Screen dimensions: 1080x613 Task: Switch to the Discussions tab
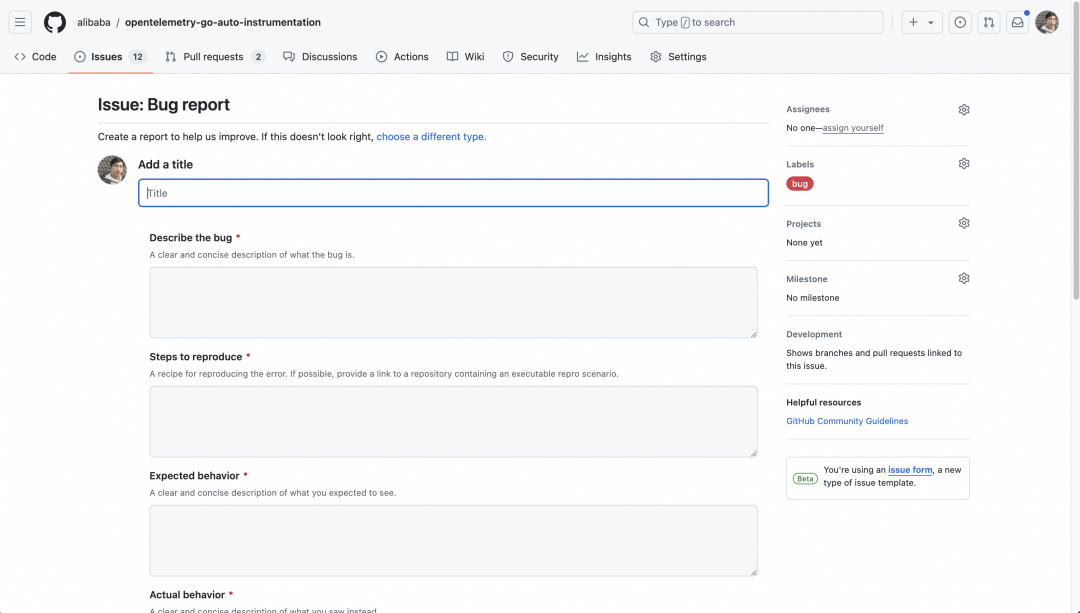pos(320,56)
